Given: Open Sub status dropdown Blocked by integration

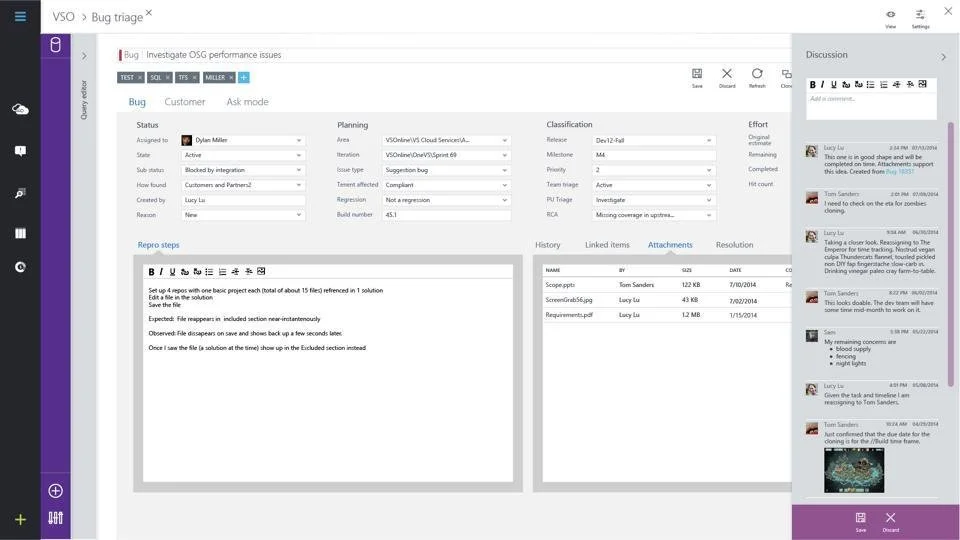Looking at the screenshot, I should [242, 170].
